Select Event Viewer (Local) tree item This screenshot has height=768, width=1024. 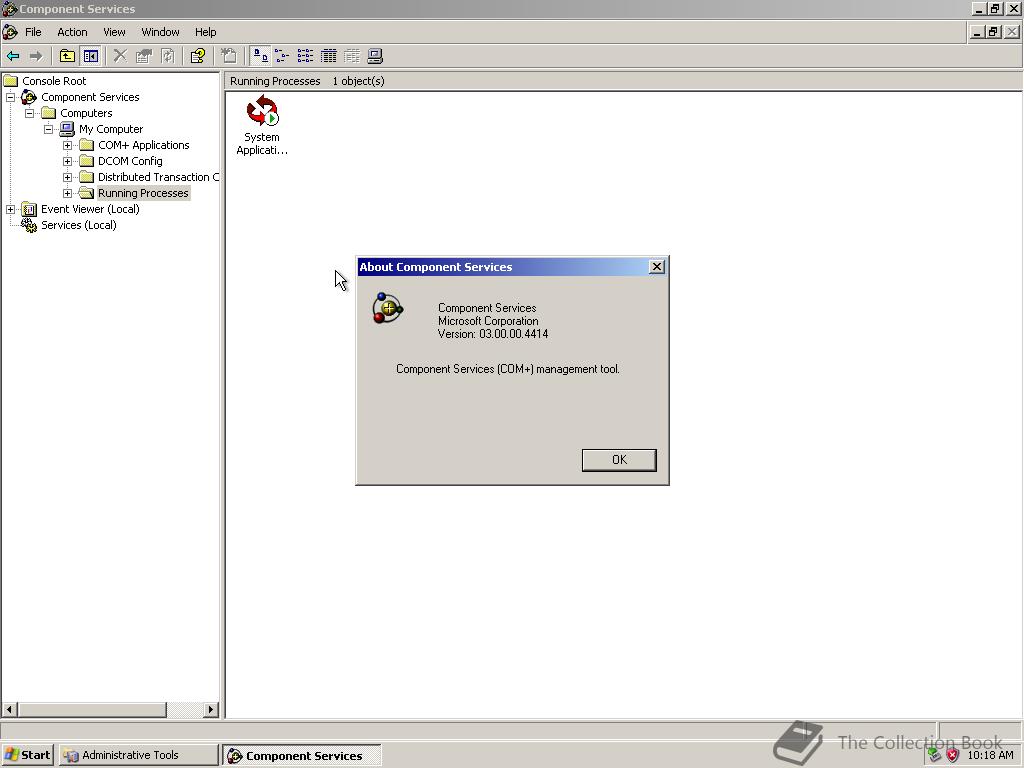coord(90,209)
